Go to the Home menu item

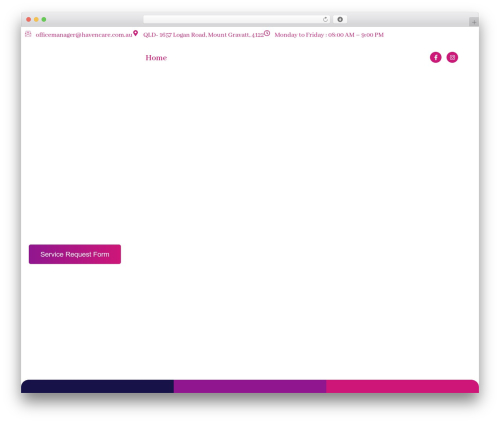[x=156, y=58]
